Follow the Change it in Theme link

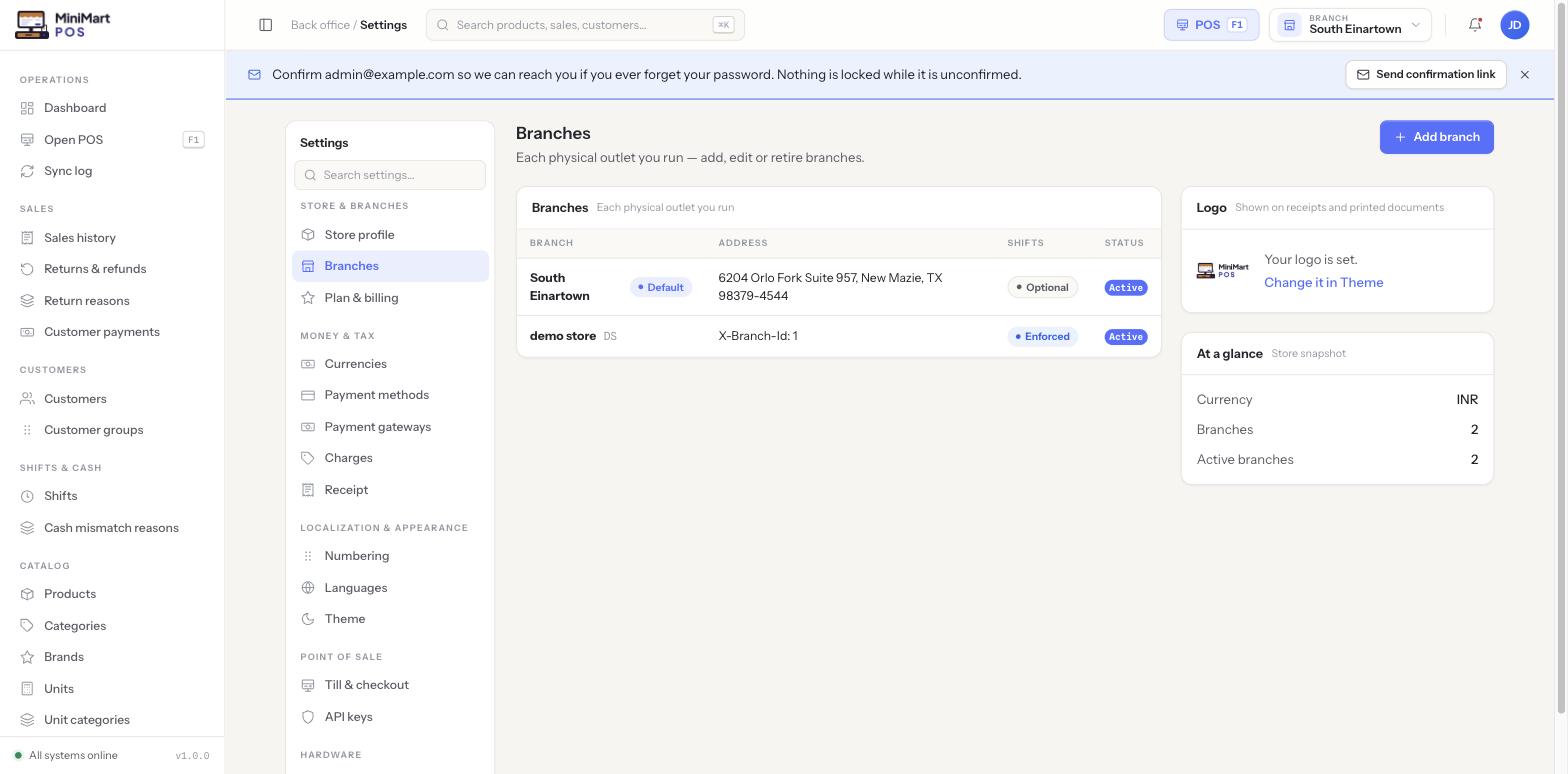pos(1324,283)
